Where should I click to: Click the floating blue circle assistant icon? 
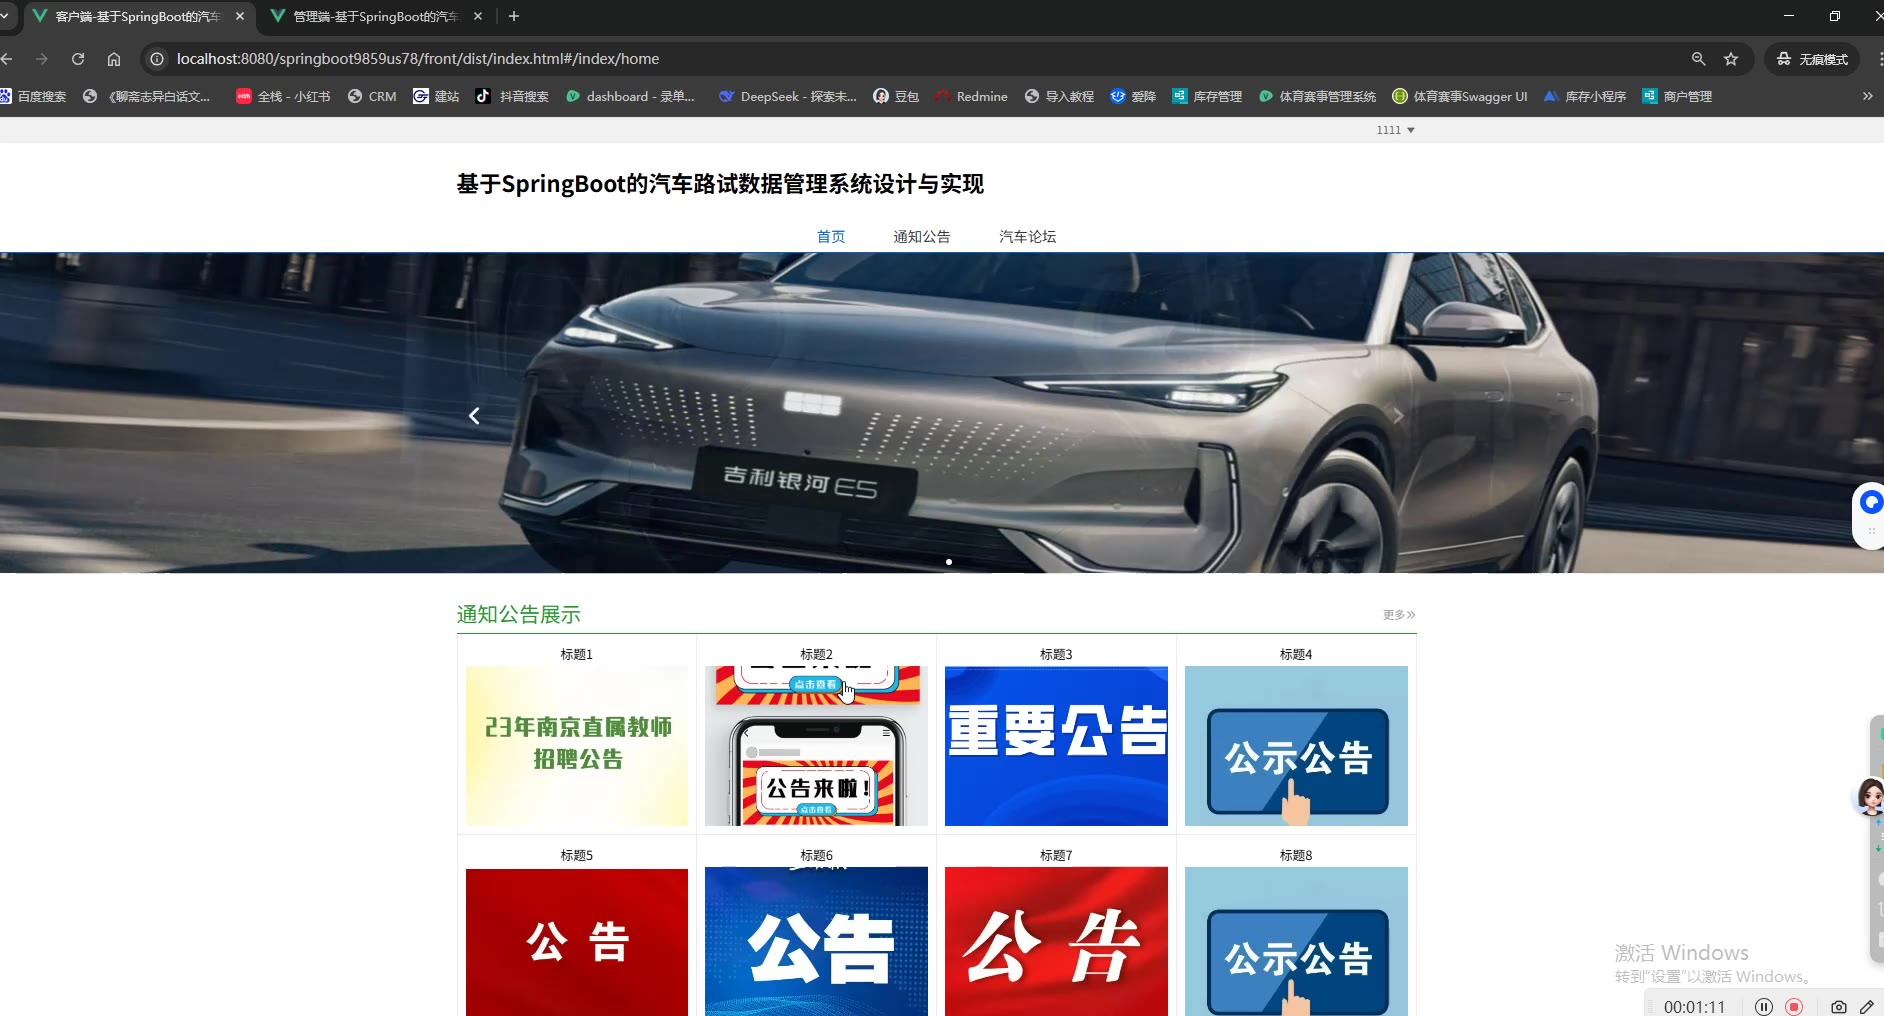coord(1871,502)
